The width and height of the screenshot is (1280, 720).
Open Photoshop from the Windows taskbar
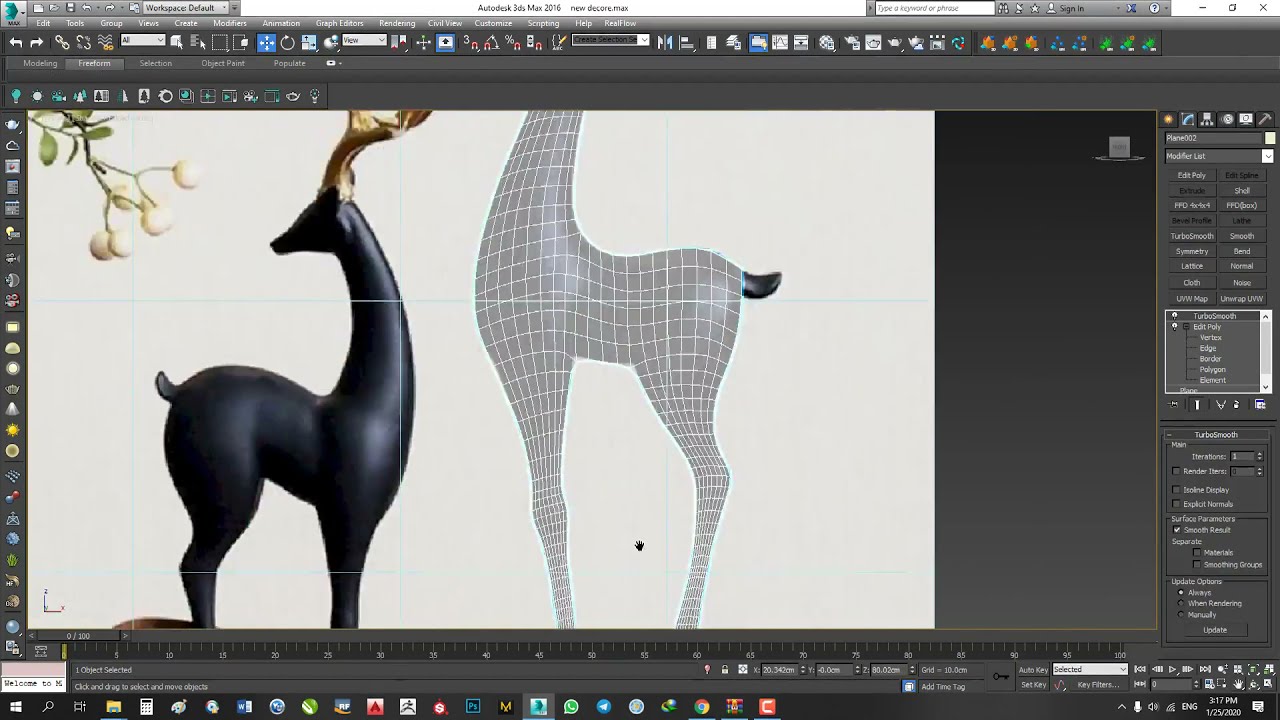point(473,707)
